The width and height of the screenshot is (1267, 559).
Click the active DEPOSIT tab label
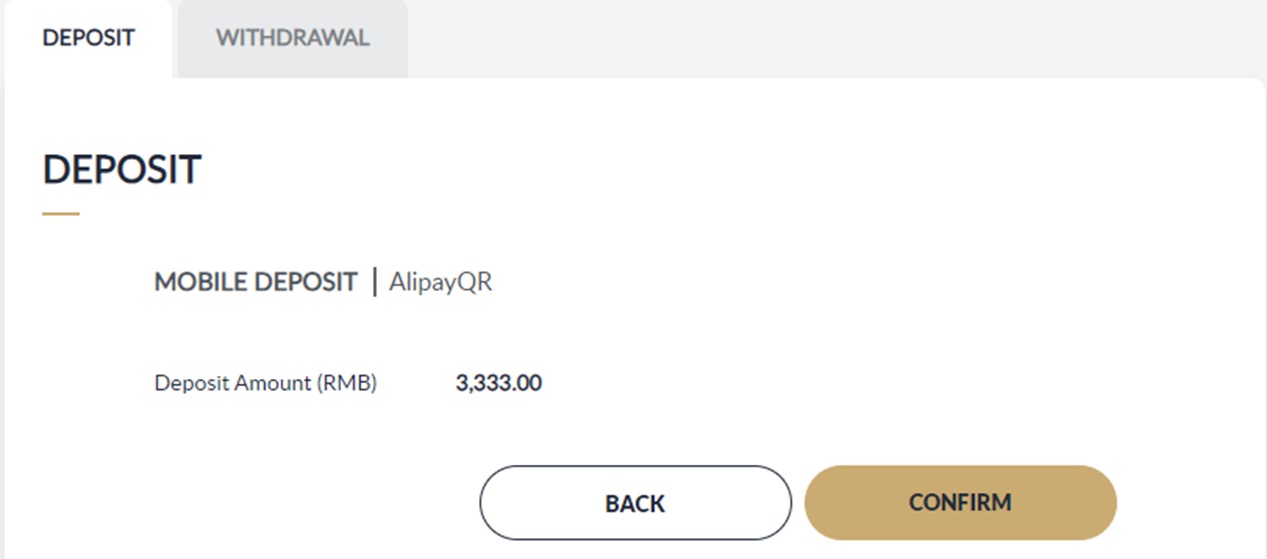pyautogui.click(x=88, y=38)
